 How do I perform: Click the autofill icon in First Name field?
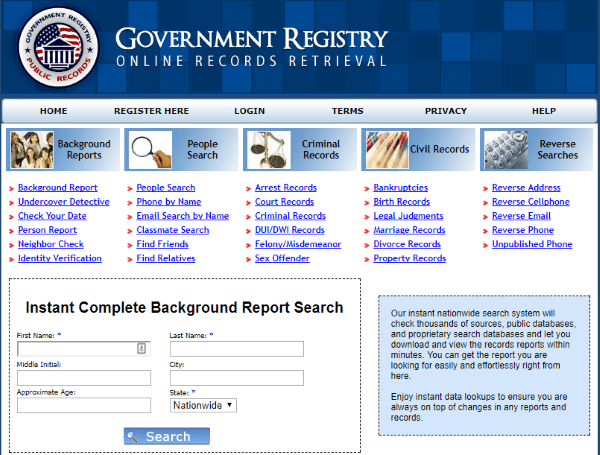click(141, 349)
